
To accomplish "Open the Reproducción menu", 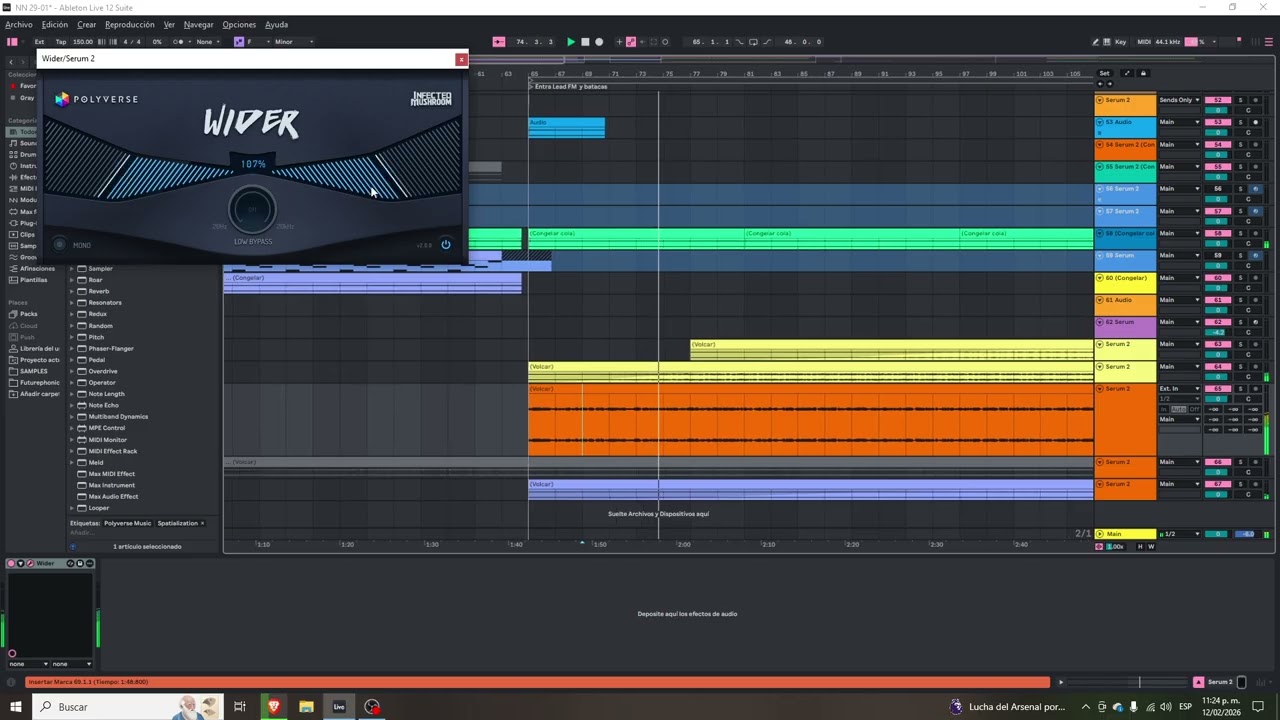I will pyautogui.click(x=130, y=25).
